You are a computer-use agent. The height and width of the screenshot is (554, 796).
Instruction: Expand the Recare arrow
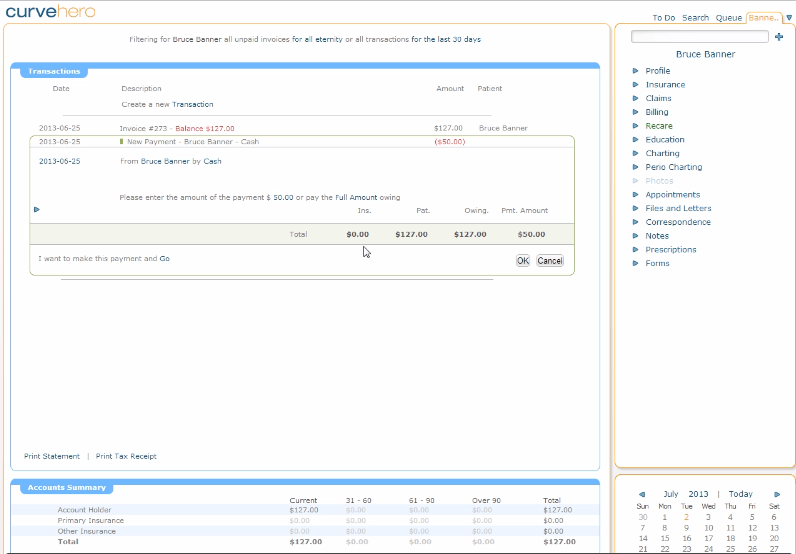tap(635, 125)
